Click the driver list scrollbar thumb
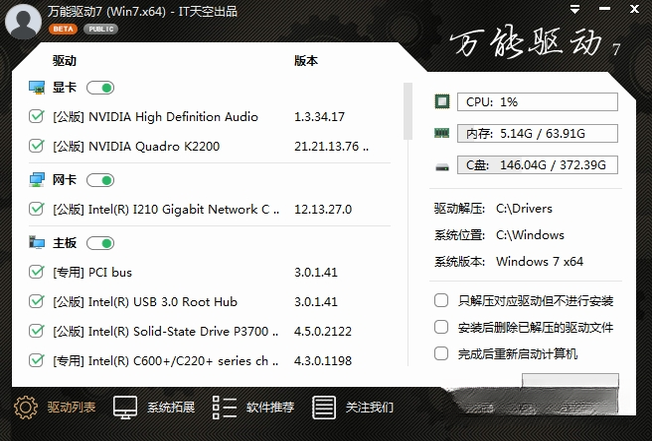This screenshot has height=441, width=652. (x=408, y=111)
